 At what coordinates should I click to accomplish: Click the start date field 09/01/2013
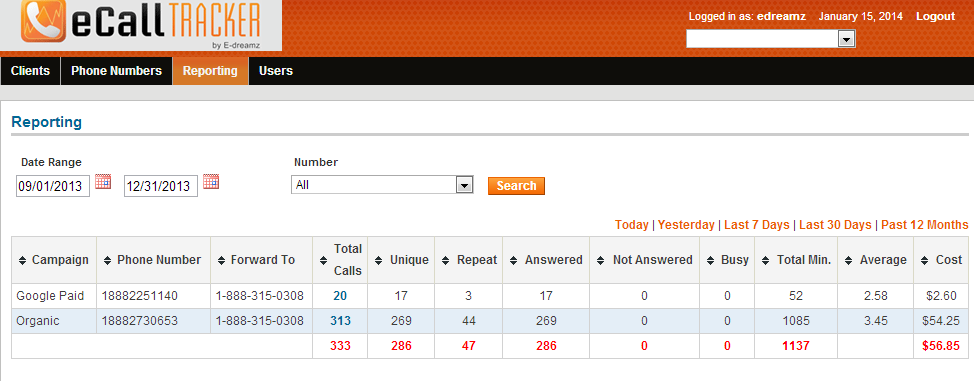tap(53, 186)
